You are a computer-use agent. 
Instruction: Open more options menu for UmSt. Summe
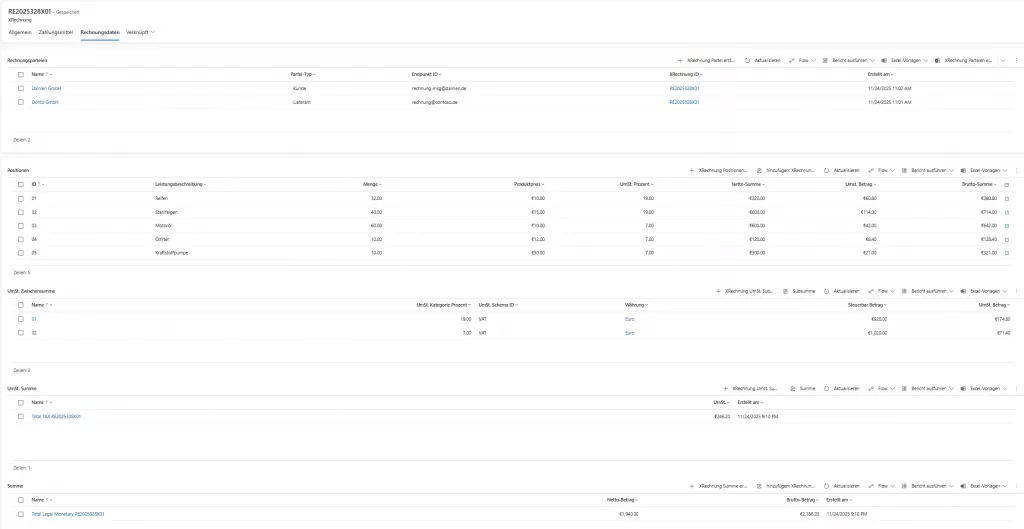coord(1016,388)
